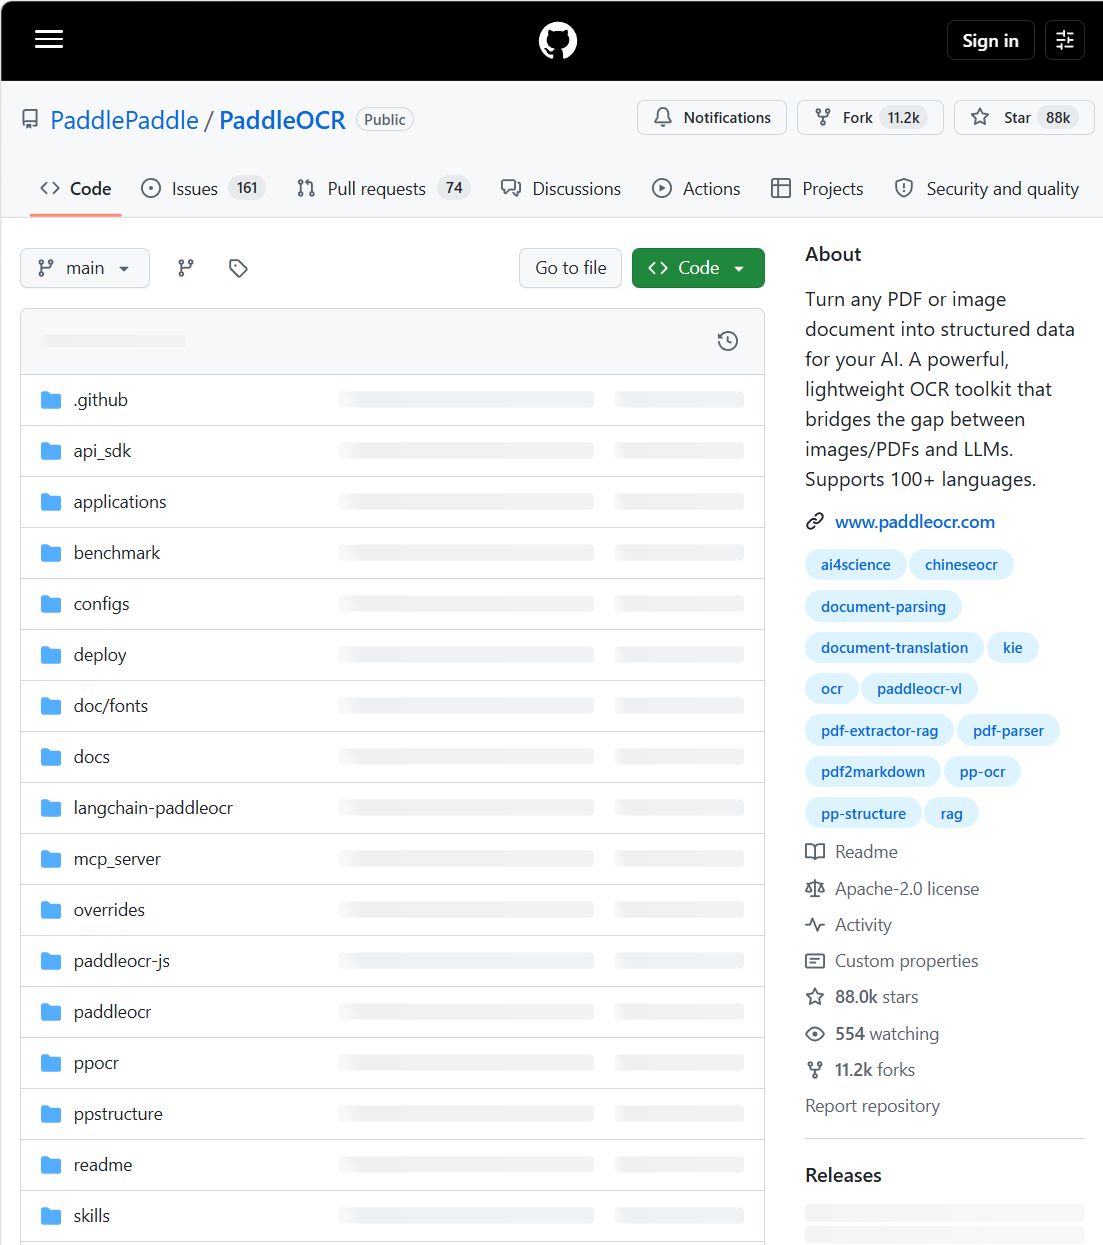Click the GitHub Octocat logo
The width and height of the screenshot is (1103, 1245).
(x=558, y=41)
